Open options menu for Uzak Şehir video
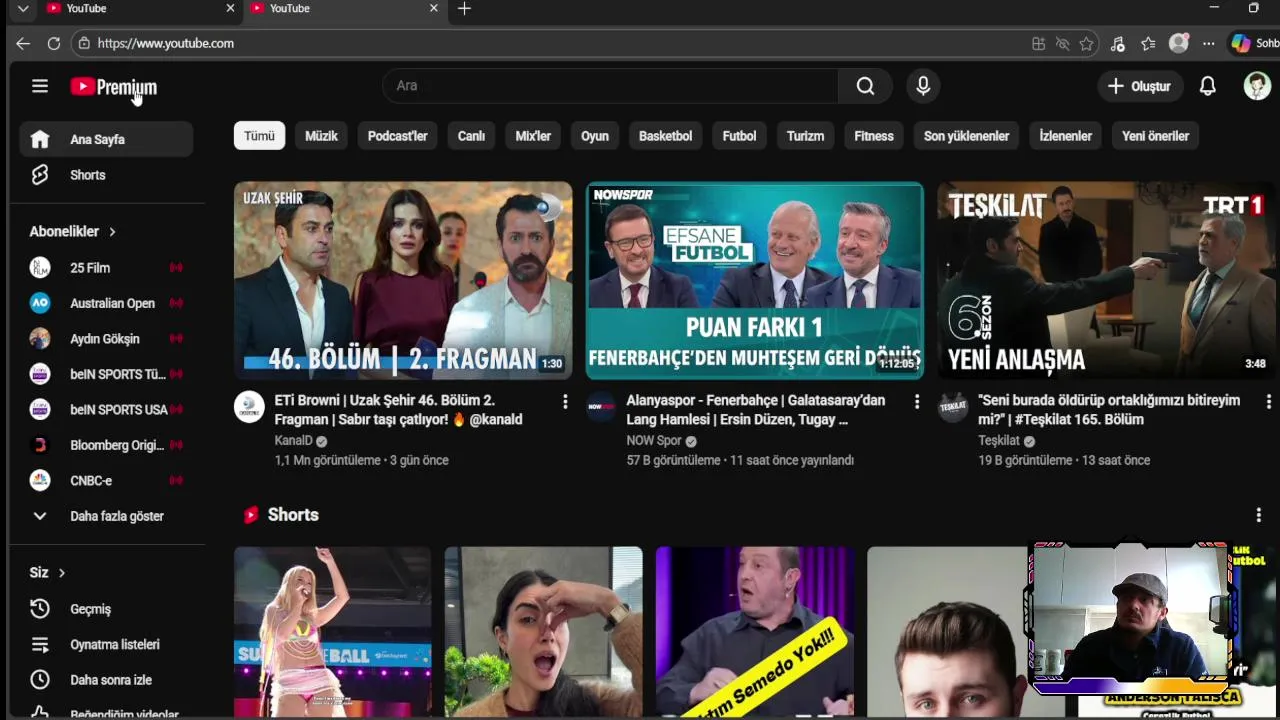 point(565,402)
